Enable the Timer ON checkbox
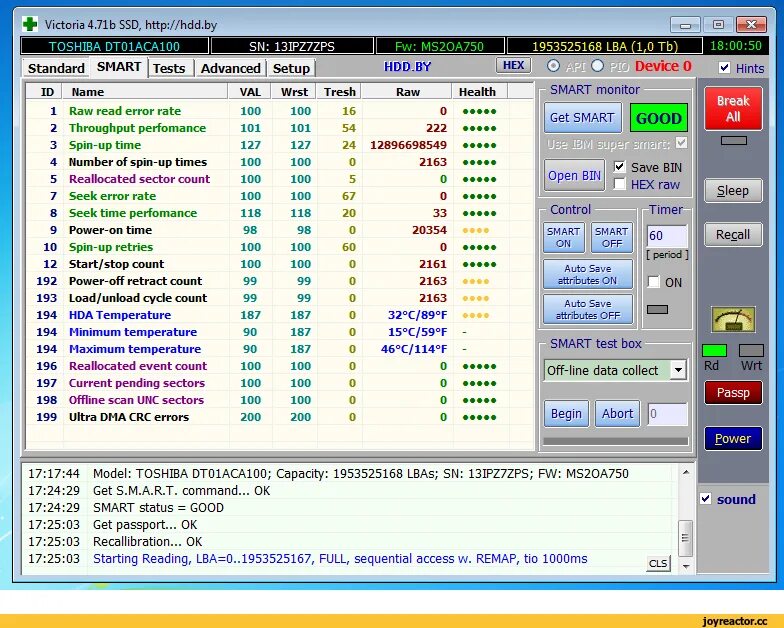This screenshot has height=628, width=784. pos(654,282)
